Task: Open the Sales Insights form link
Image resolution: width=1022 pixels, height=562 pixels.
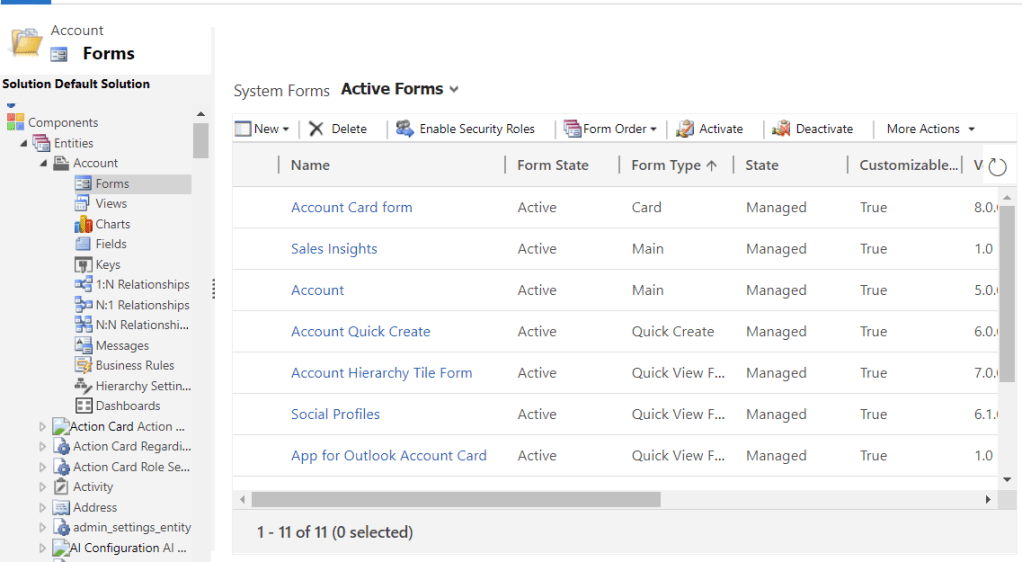Action: click(334, 249)
